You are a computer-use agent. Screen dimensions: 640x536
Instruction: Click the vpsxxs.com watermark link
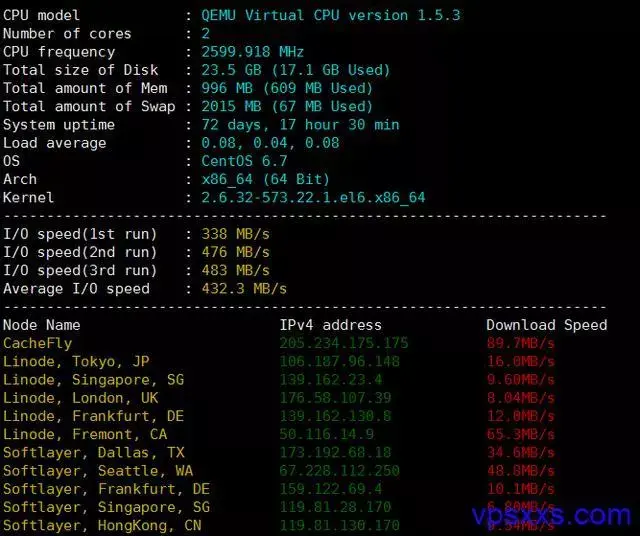(551, 515)
